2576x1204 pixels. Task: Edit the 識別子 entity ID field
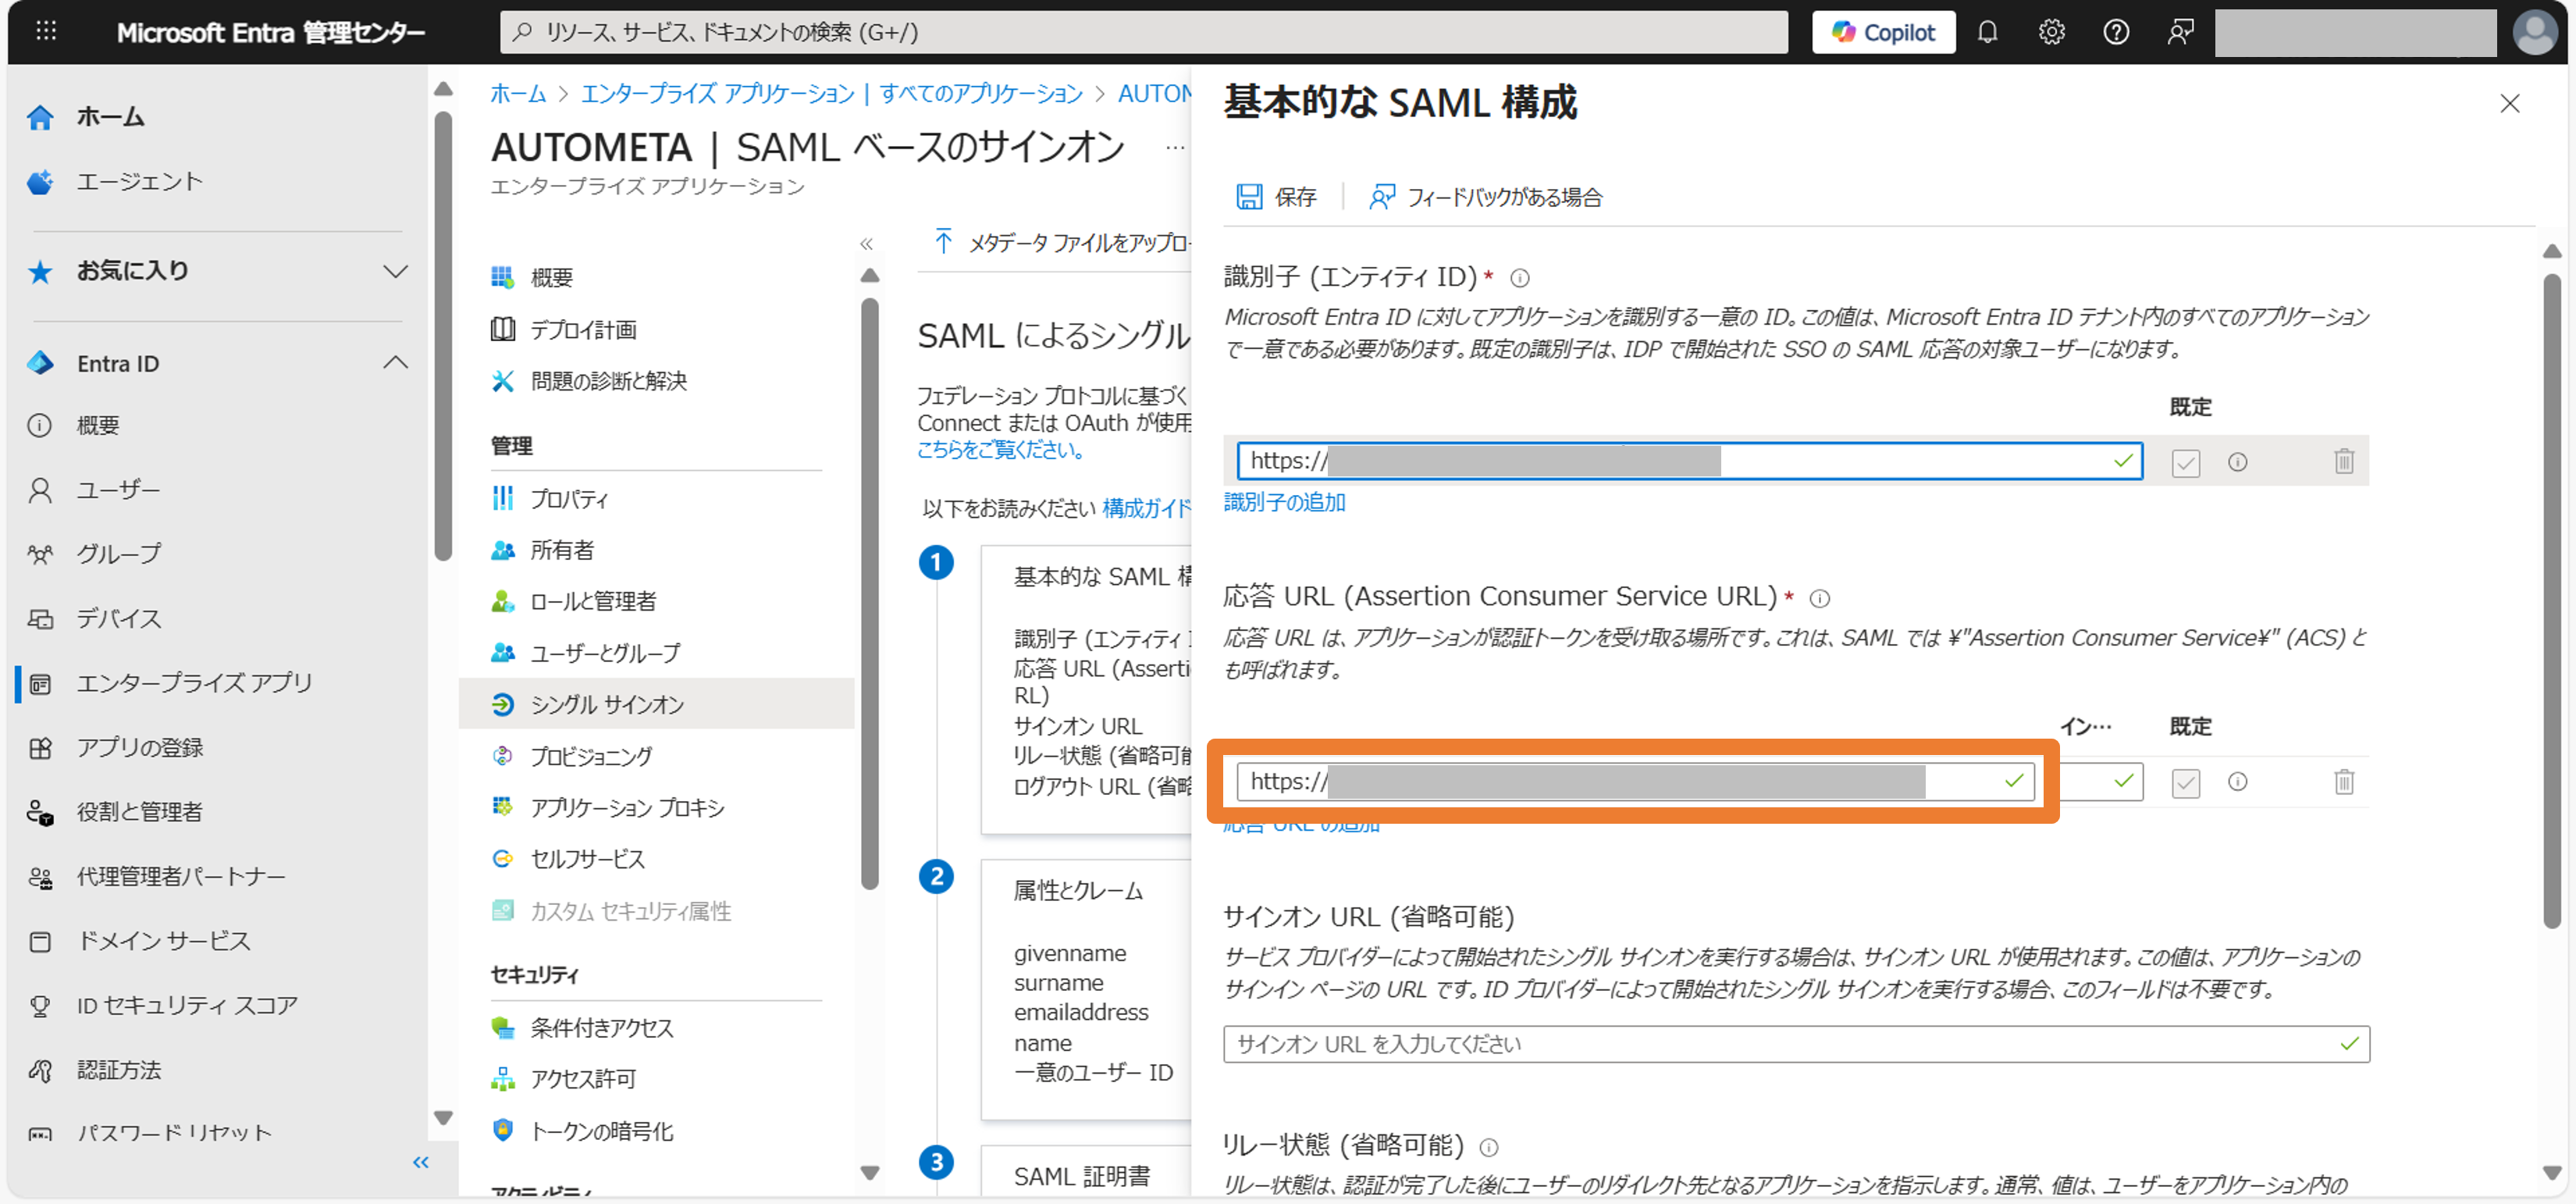[x=1689, y=461]
